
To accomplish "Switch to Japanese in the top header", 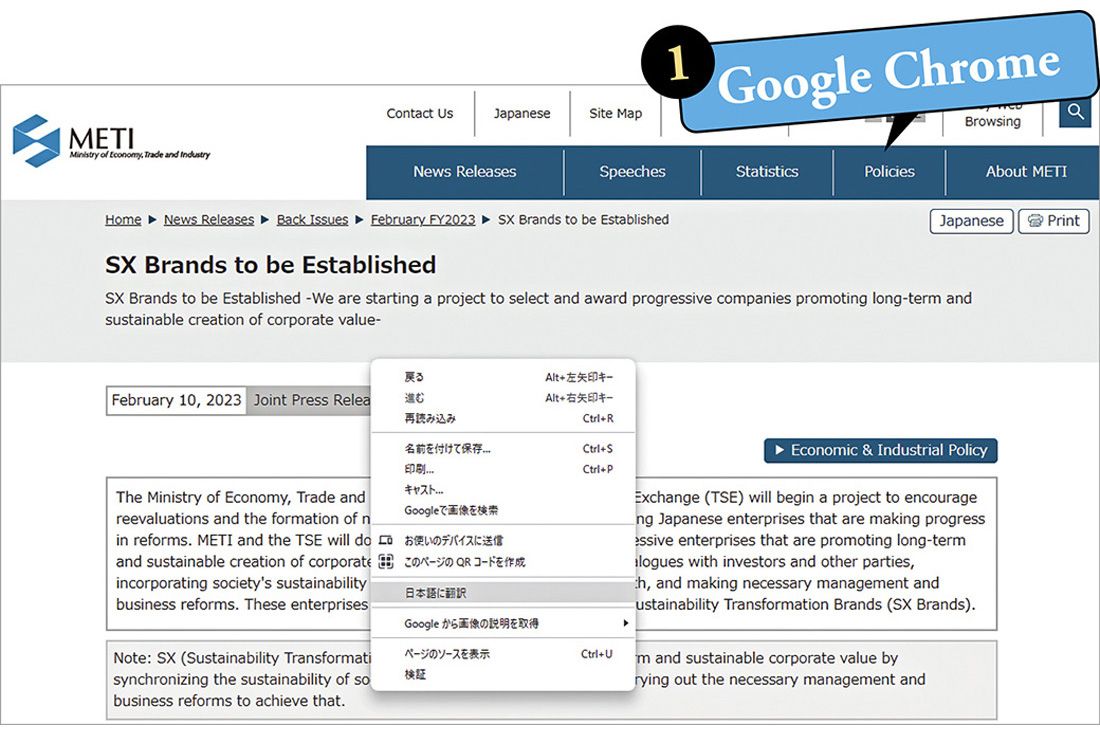I will point(522,114).
